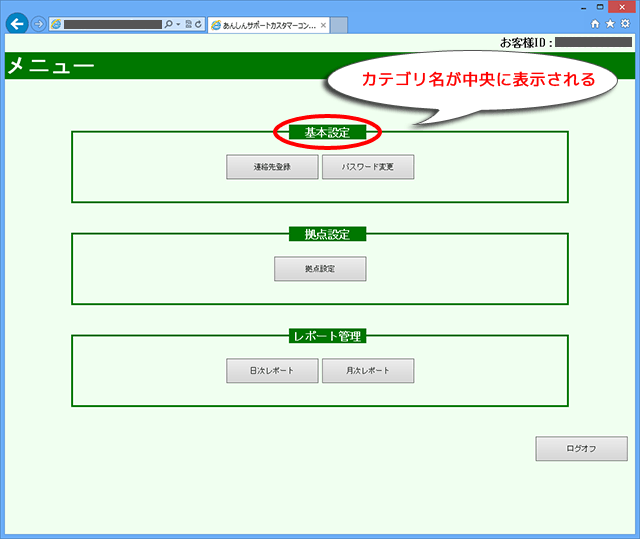Viewport: 640px width, 539px height.
Task: Click the browser forward arrow
Action: point(38,24)
